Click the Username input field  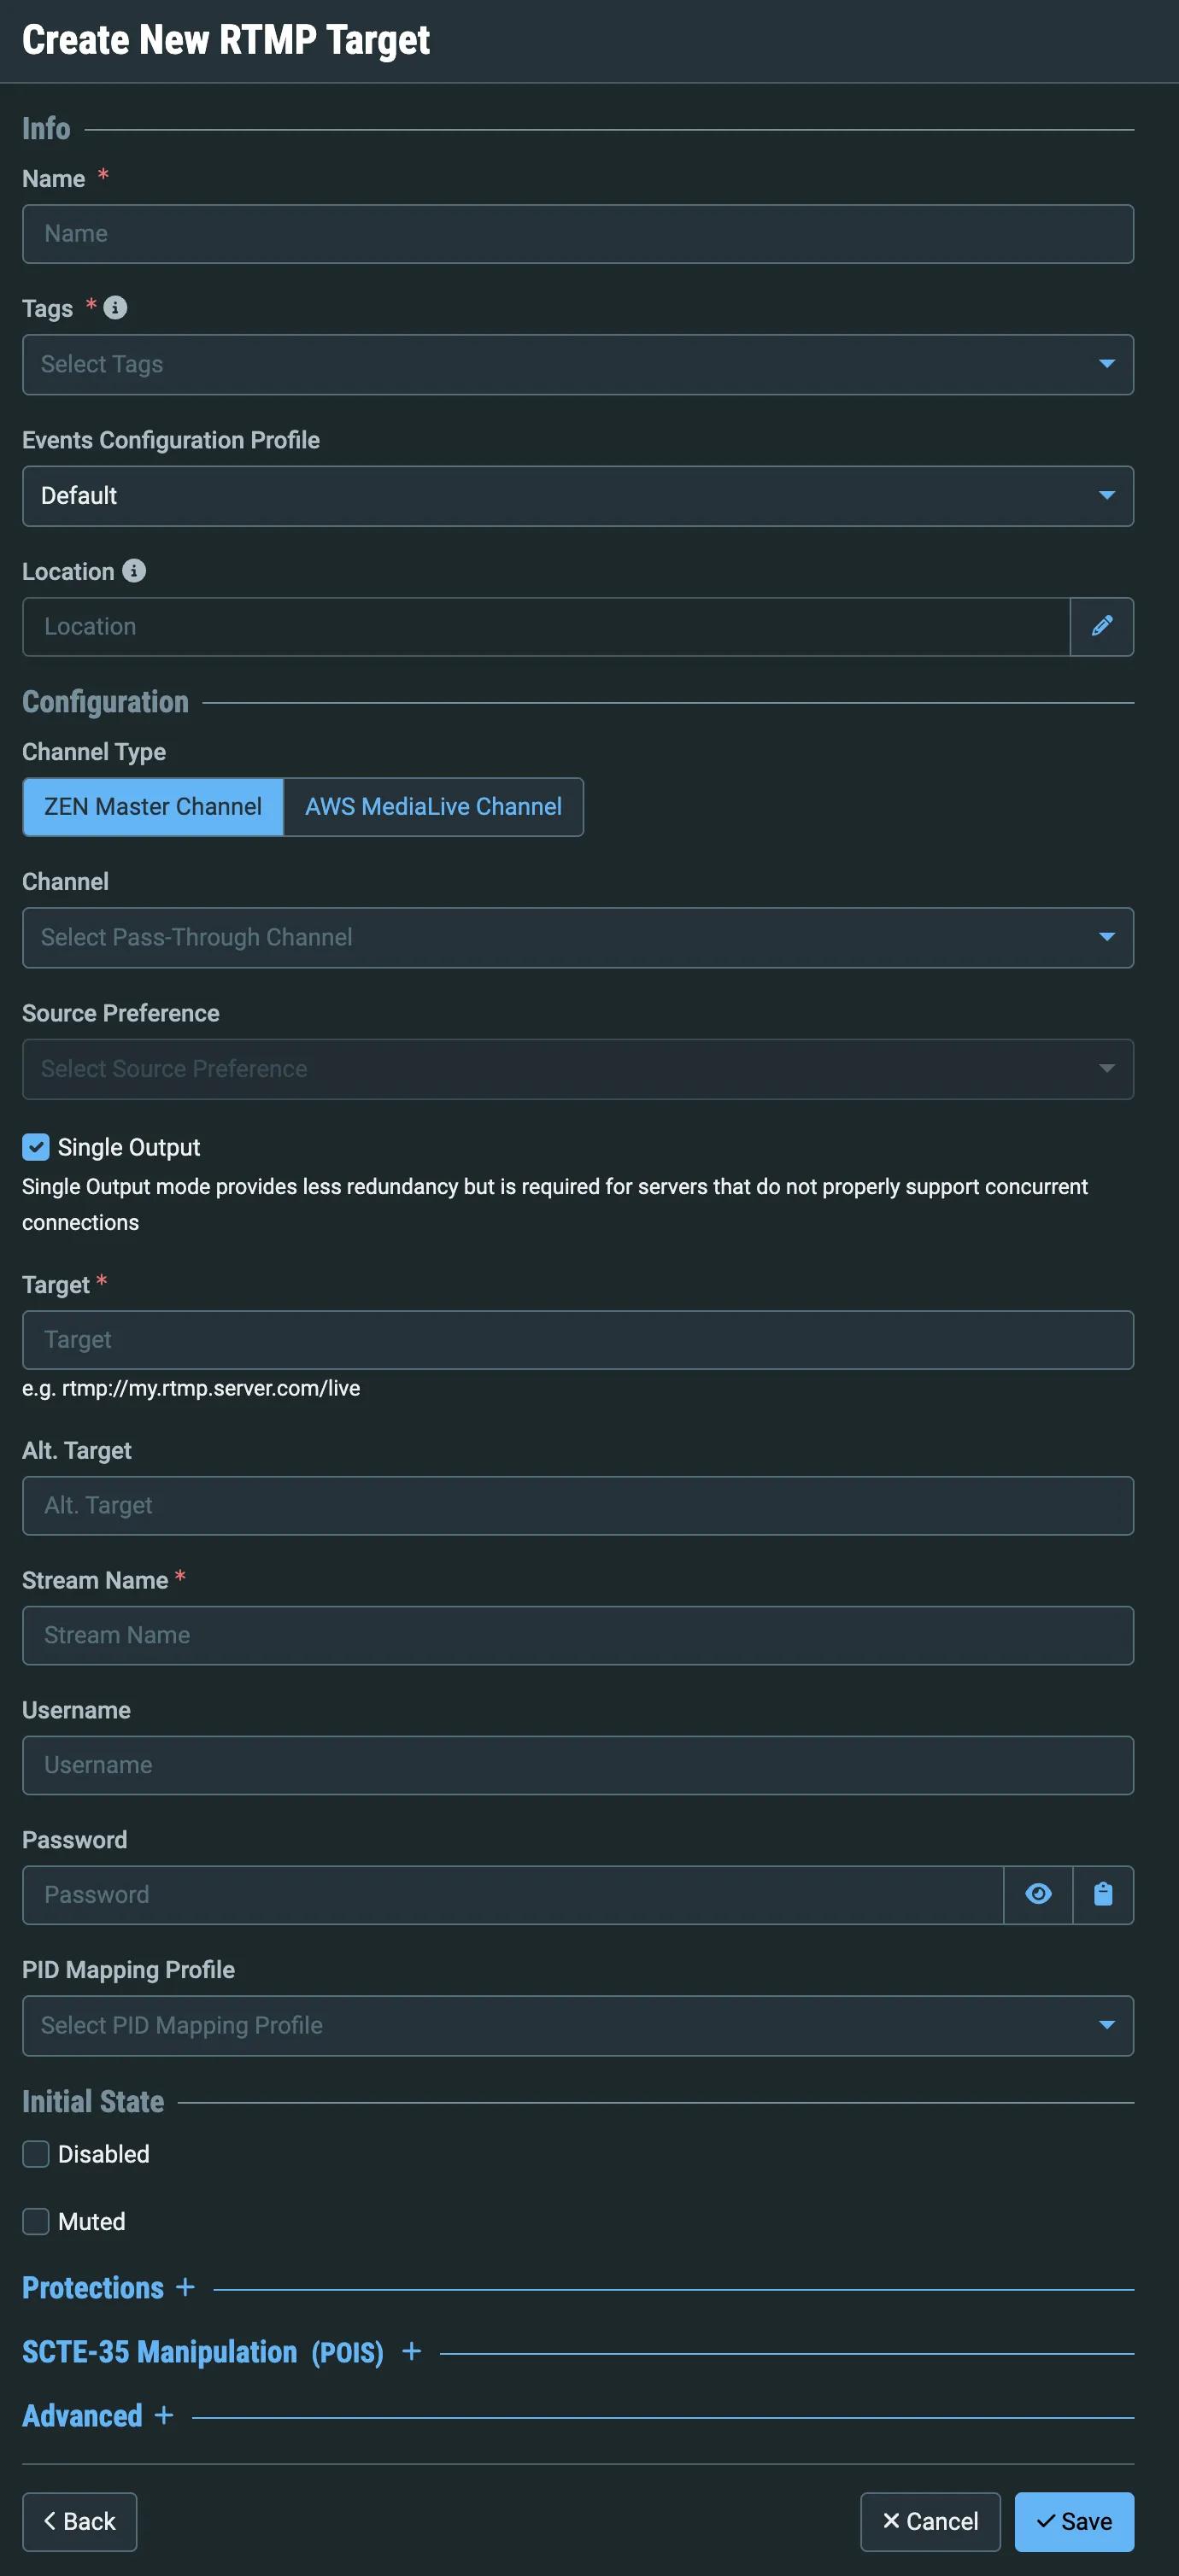pos(578,1765)
